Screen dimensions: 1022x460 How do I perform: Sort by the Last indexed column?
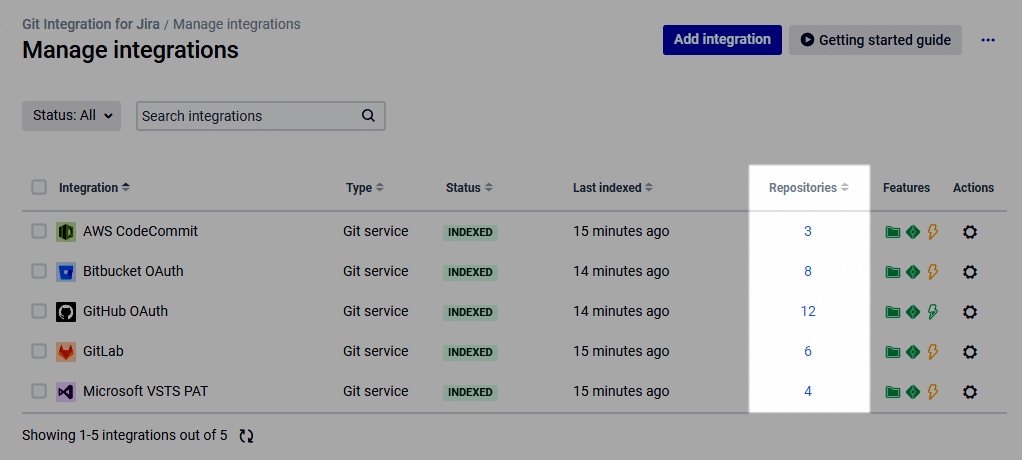pyautogui.click(x=613, y=188)
